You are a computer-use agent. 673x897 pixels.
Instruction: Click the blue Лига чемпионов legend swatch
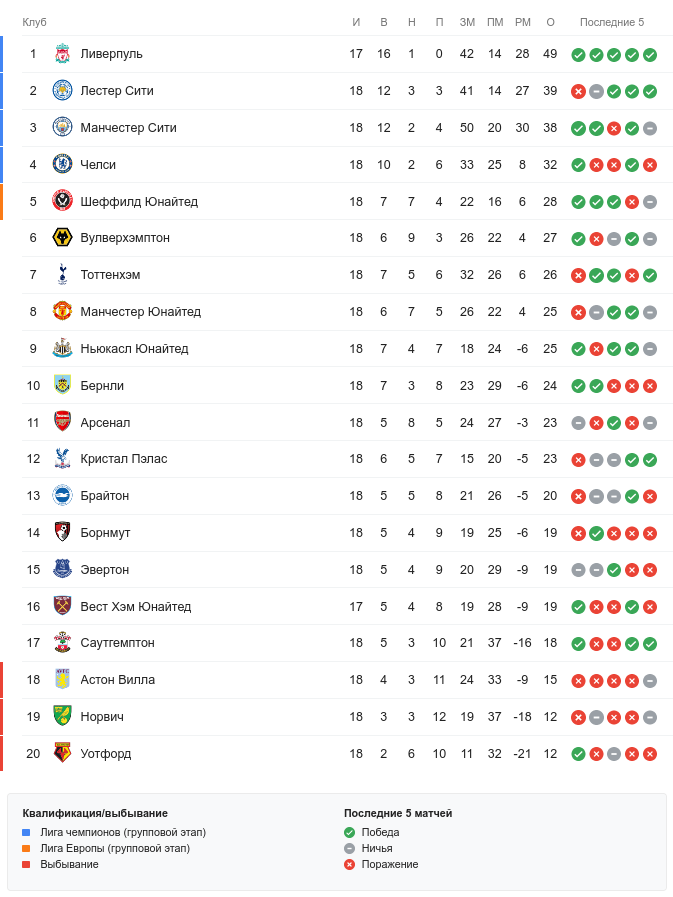(x=27, y=832)
